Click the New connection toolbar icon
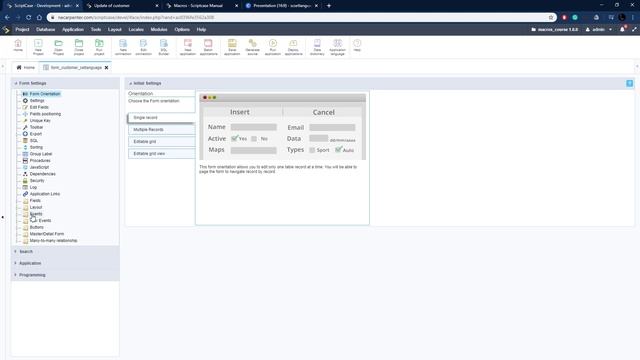 click(x=123, y=47)
